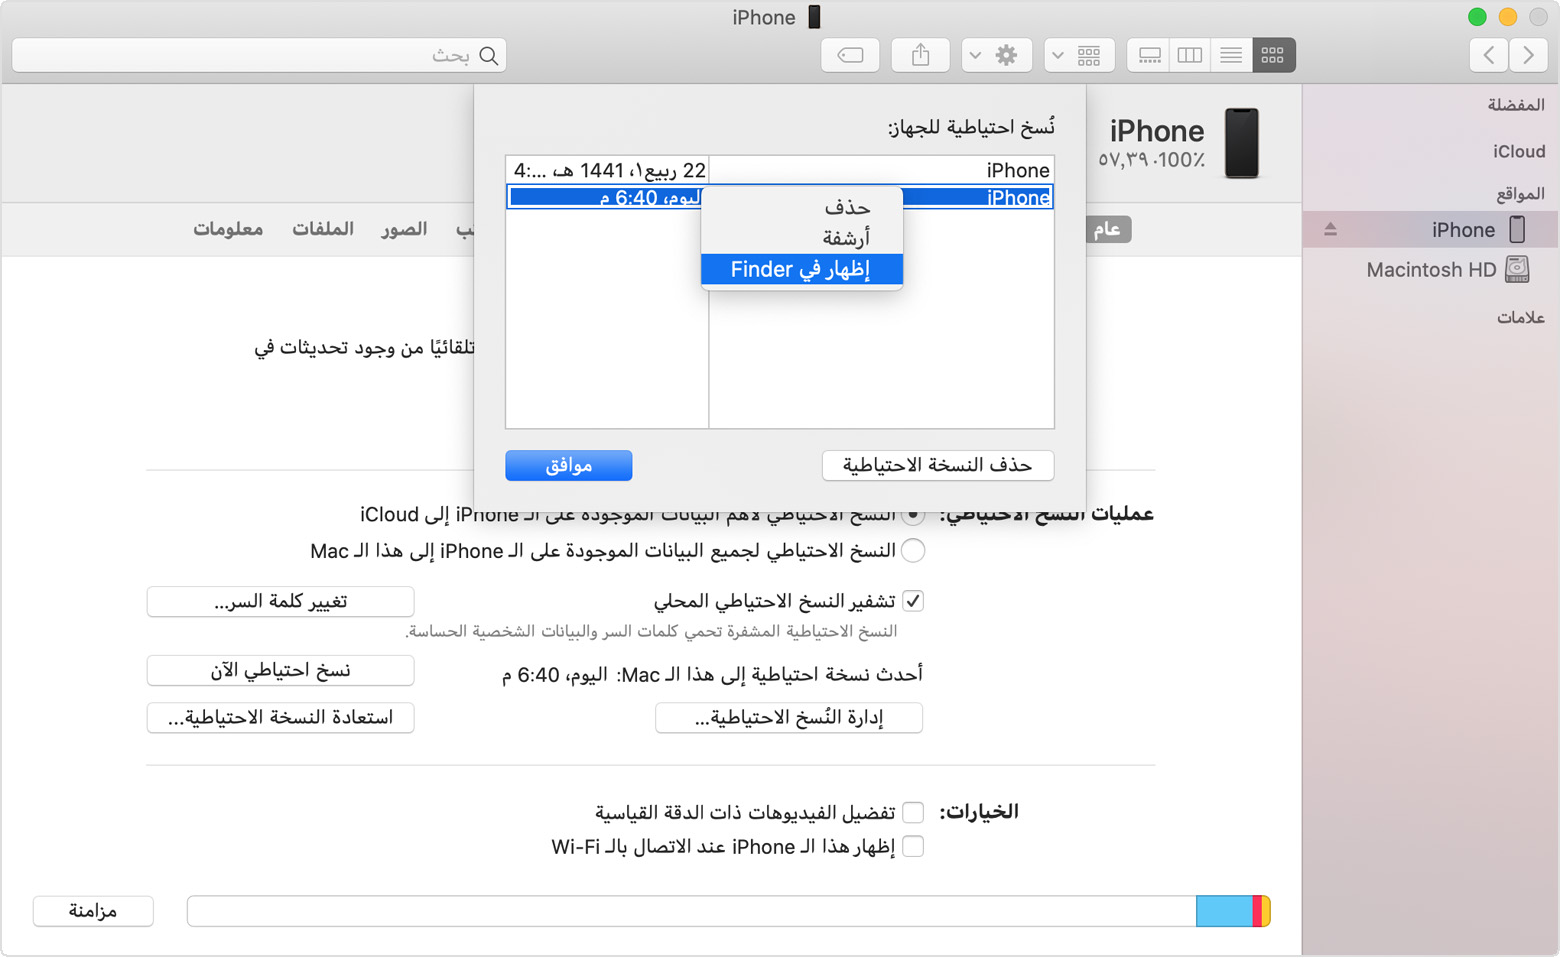This screenshot has height=958, width=1560.
Task: Click the blue segment of storage bar
Action: [1224, 911]
